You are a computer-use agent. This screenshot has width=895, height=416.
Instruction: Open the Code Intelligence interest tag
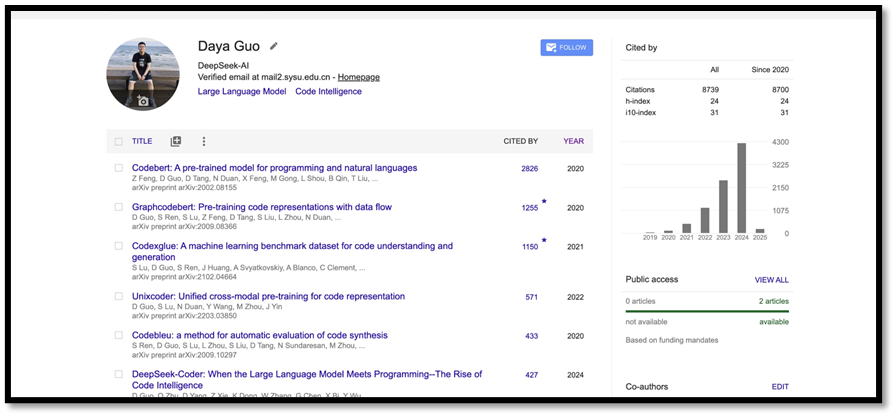pyautogui.click(x=328, y=92)
